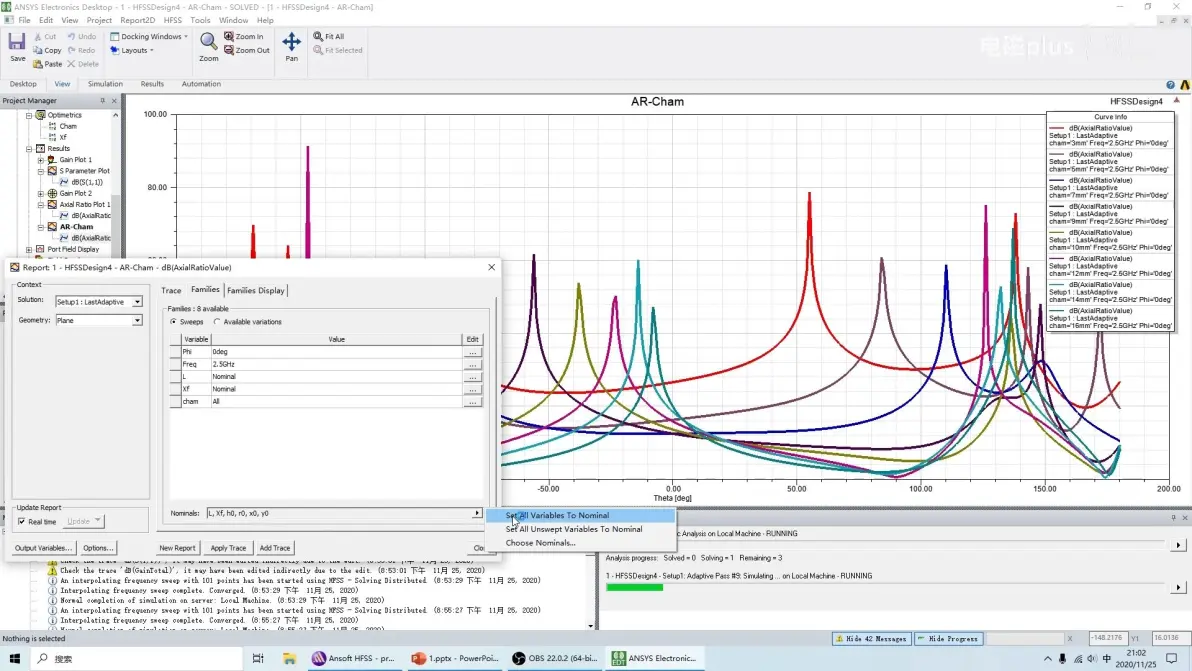Open the Windows Start menu

click(x=14, y=658)
